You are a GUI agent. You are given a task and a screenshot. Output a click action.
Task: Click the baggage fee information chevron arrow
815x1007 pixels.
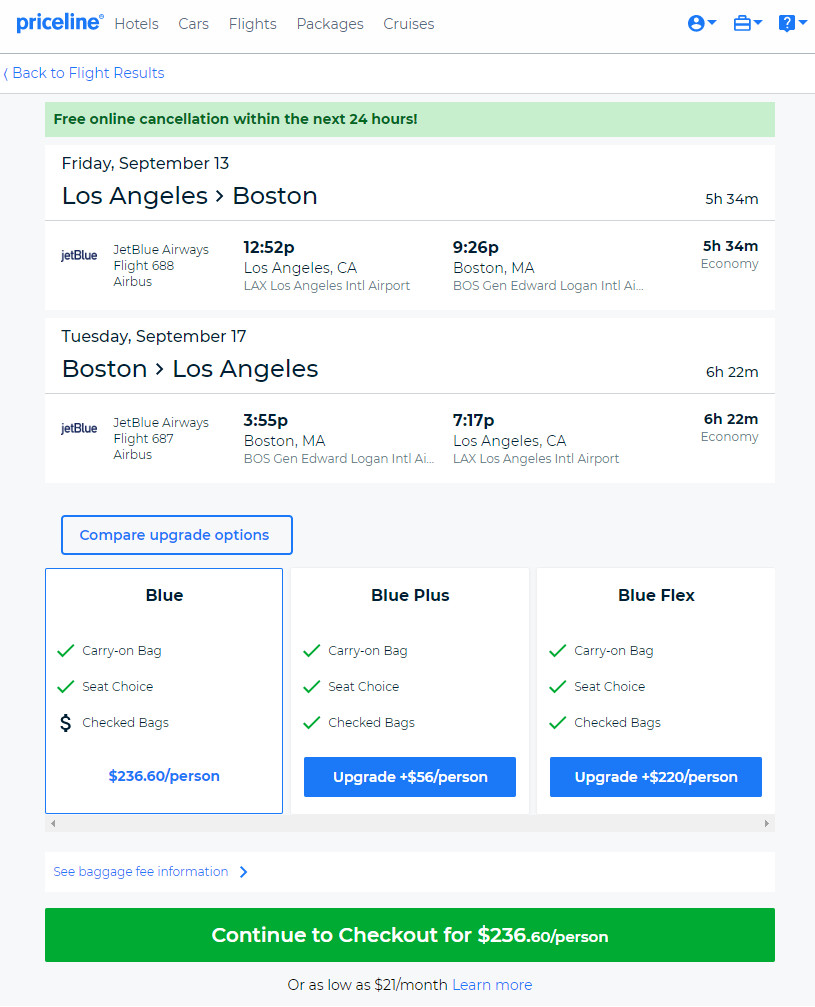243,871
